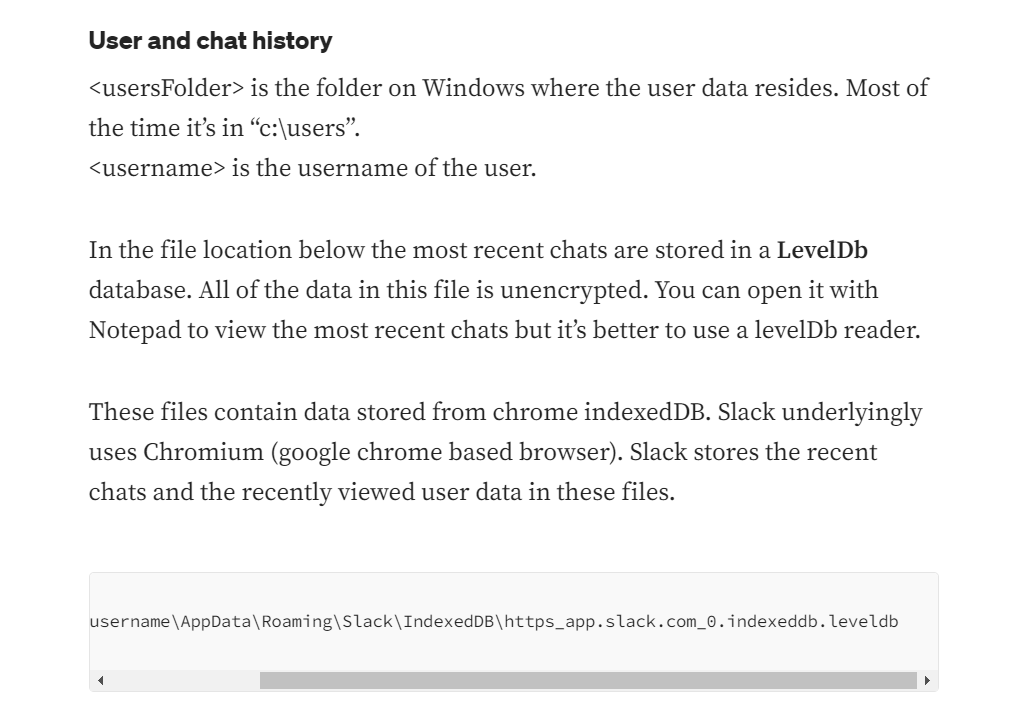The width and height of the screenshot is (1028, 715).
Task: Click the word "Chromium" in the last paragraph
Action: tap(203, 452)
